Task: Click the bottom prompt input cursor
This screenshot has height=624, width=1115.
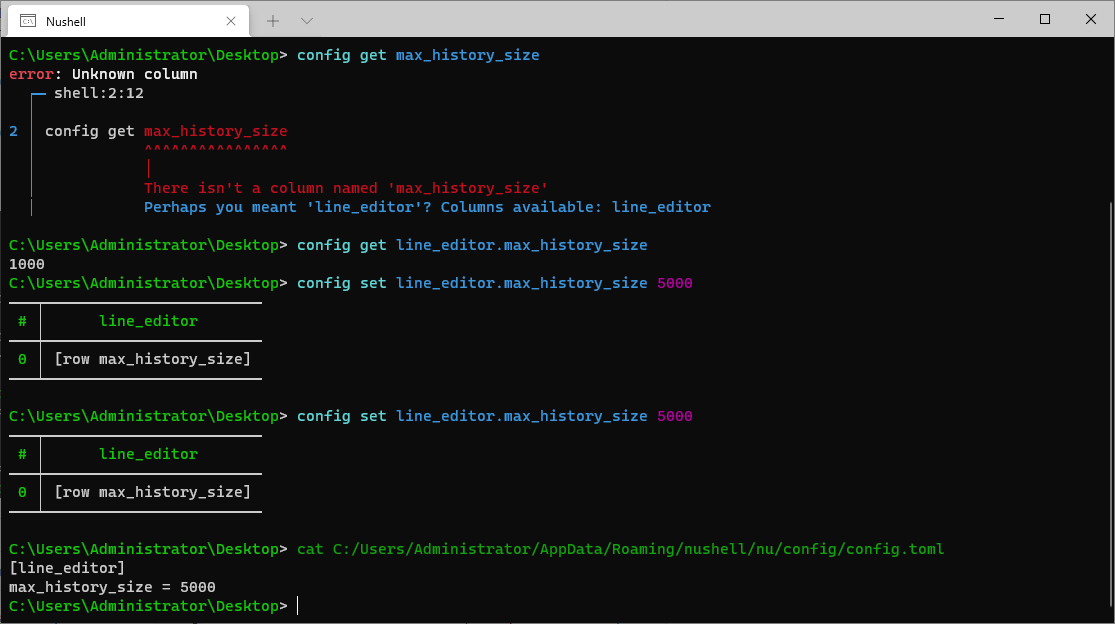Action: click(298, 606)
